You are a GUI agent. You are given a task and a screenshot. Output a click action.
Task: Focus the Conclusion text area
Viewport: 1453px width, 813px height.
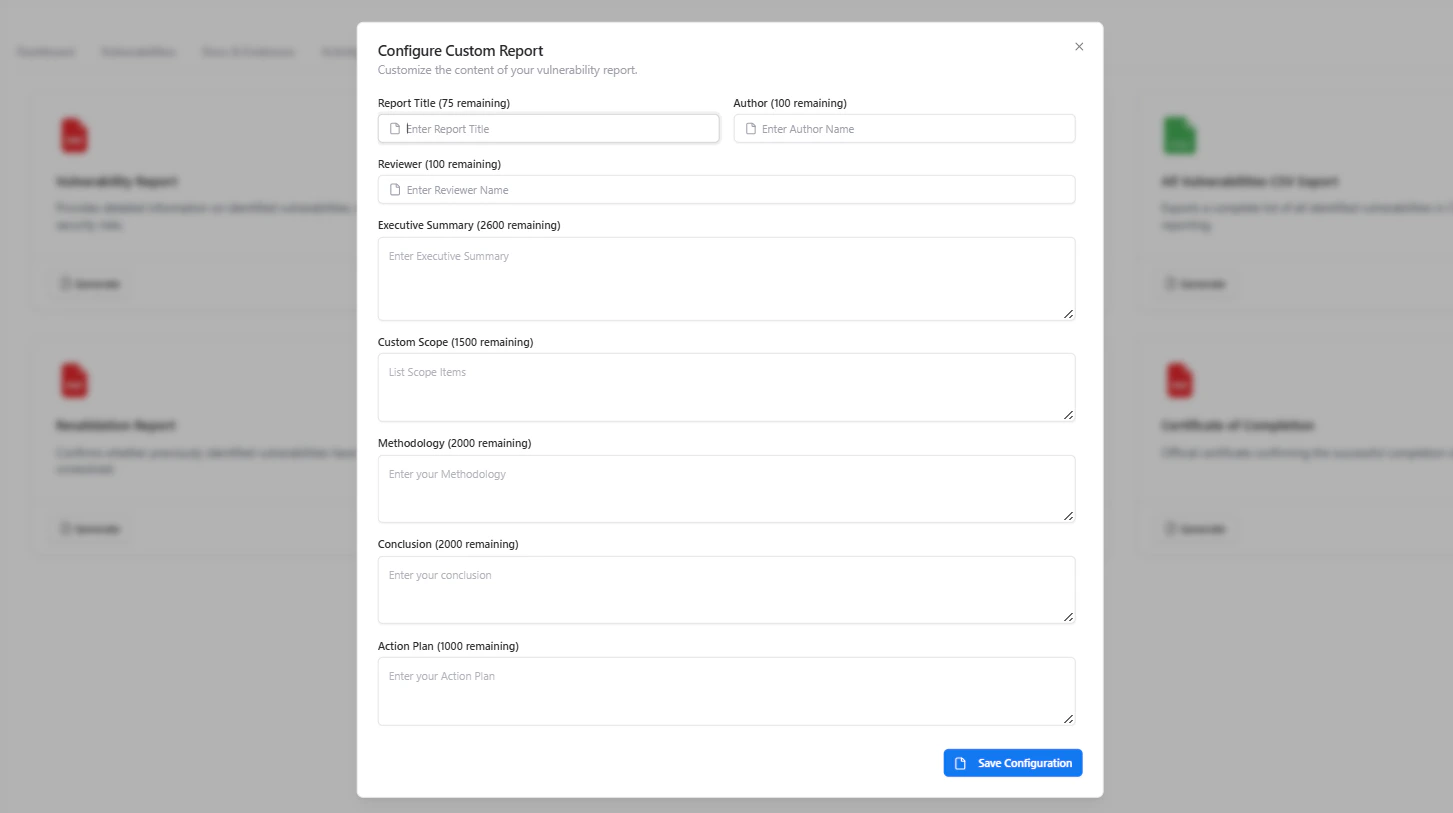pyautogui.click(x=726, y=590)
